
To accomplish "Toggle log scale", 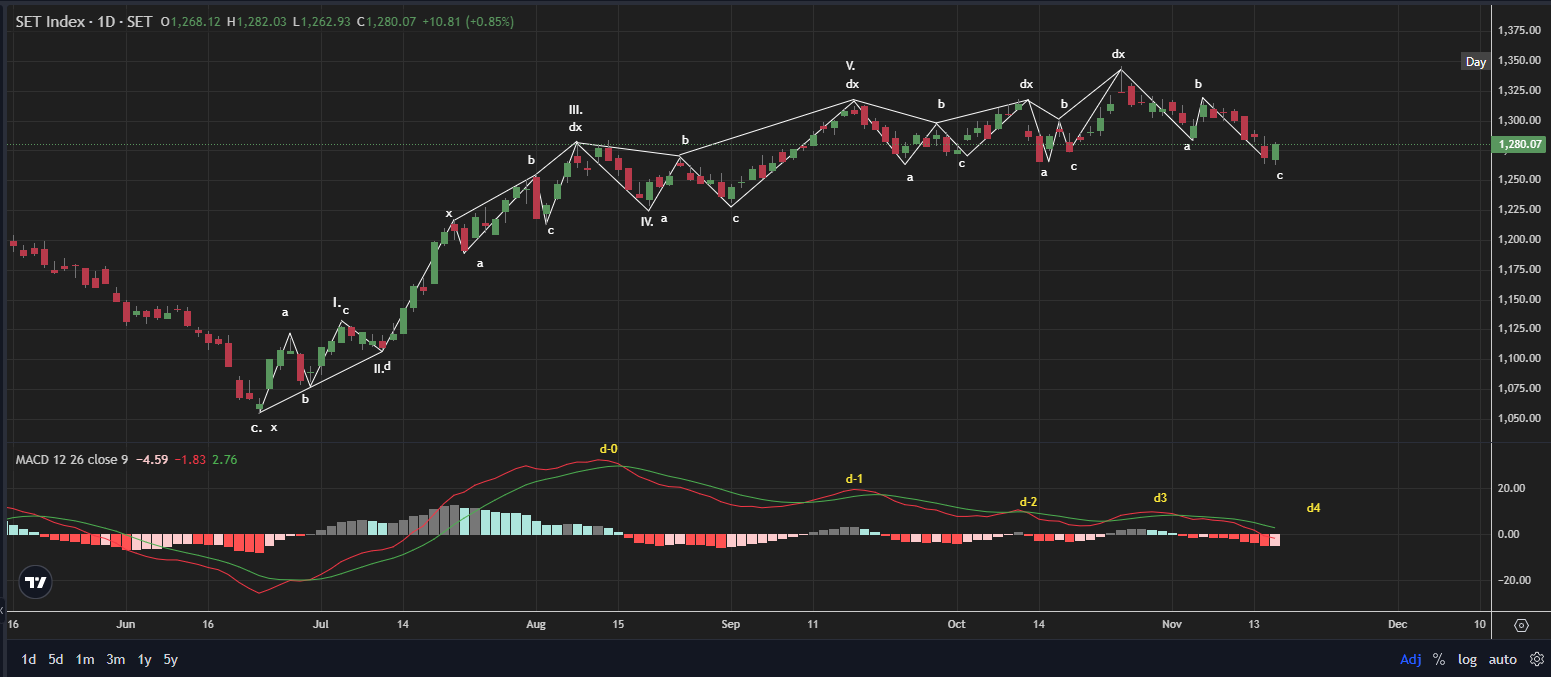I will [1467, 659].
